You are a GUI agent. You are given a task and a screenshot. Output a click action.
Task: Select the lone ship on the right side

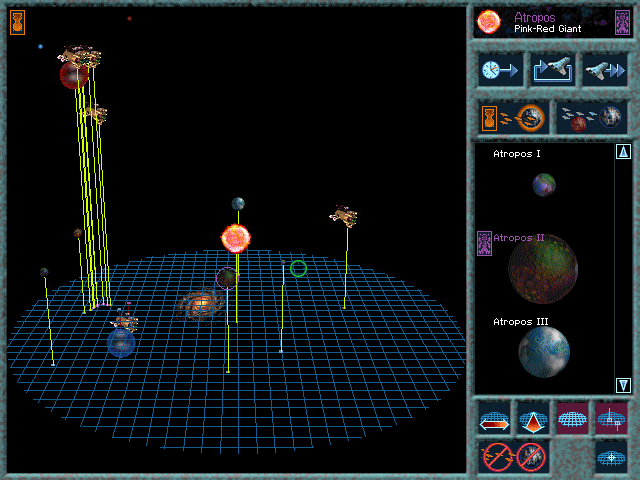tap(344, 216)
